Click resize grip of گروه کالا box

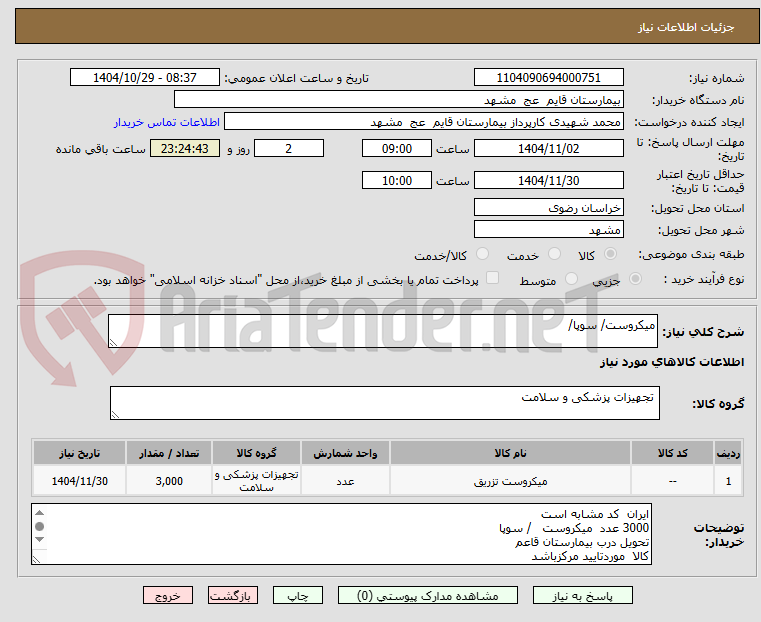click(115, 414)
